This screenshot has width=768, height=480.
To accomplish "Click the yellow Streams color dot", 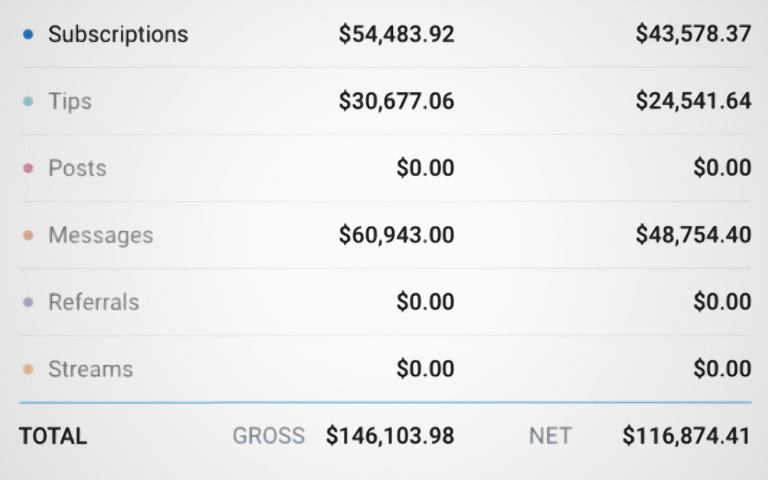I will (x=28, y=369).
